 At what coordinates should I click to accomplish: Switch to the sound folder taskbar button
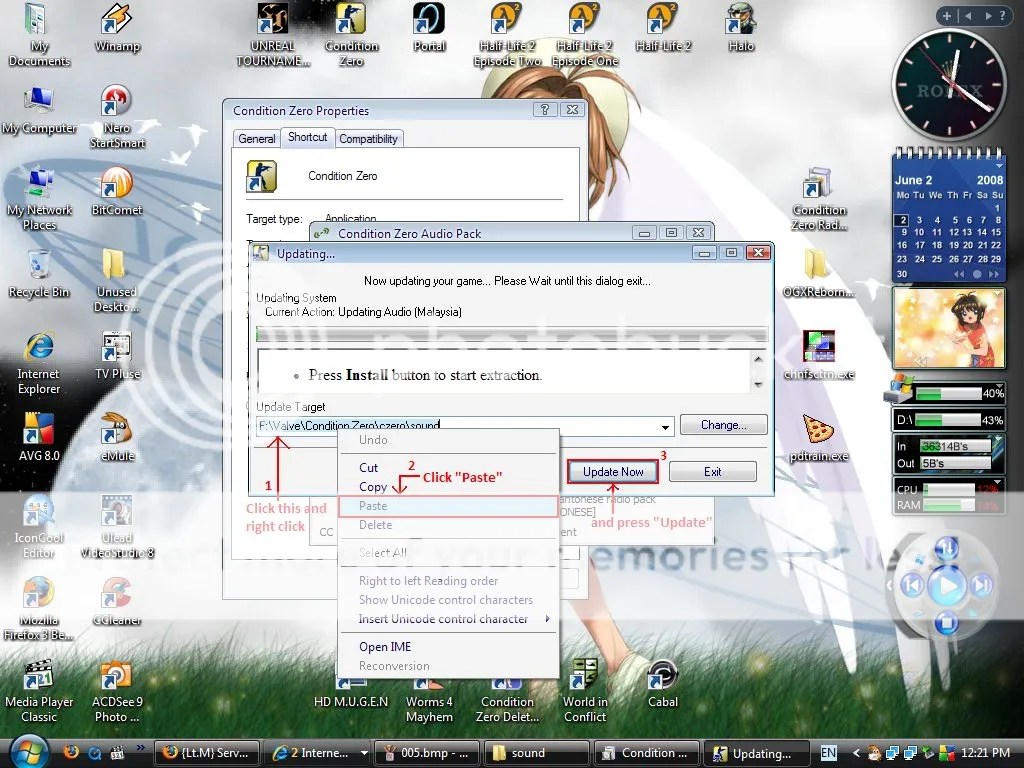point(535,753)
